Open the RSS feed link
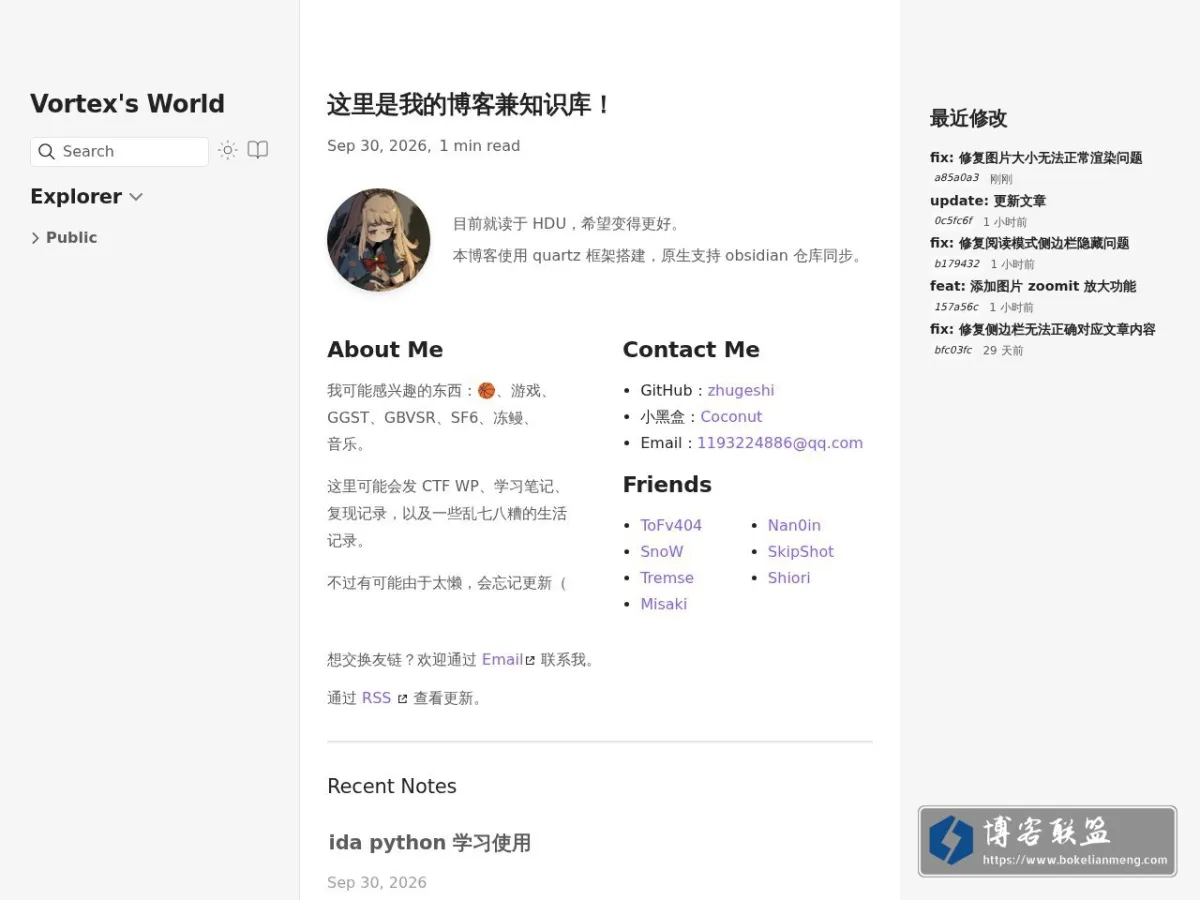The image size is (1200, 900). [376, 698]
